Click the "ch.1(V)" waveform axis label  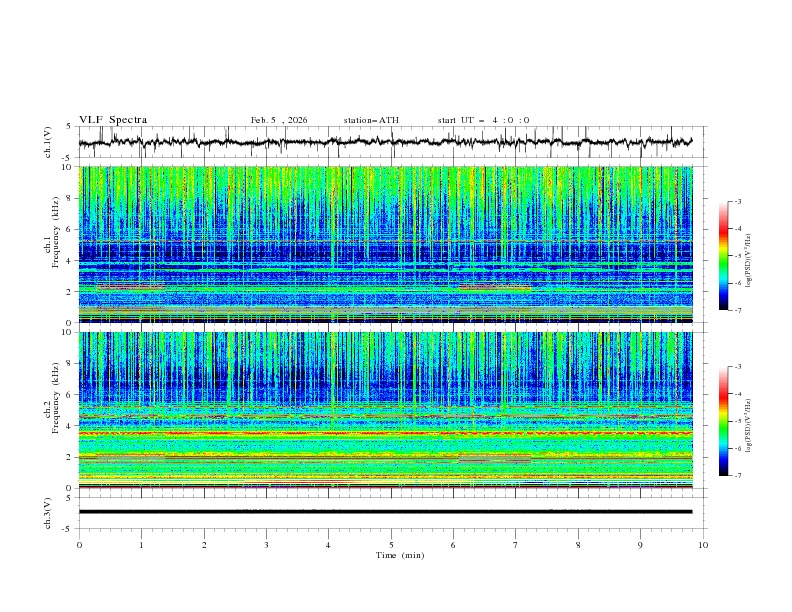[x=48, y=142]
